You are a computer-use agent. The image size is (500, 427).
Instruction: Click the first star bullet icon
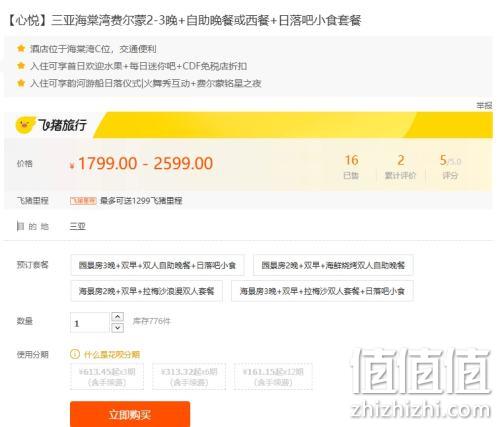click(x=21, y=49)
